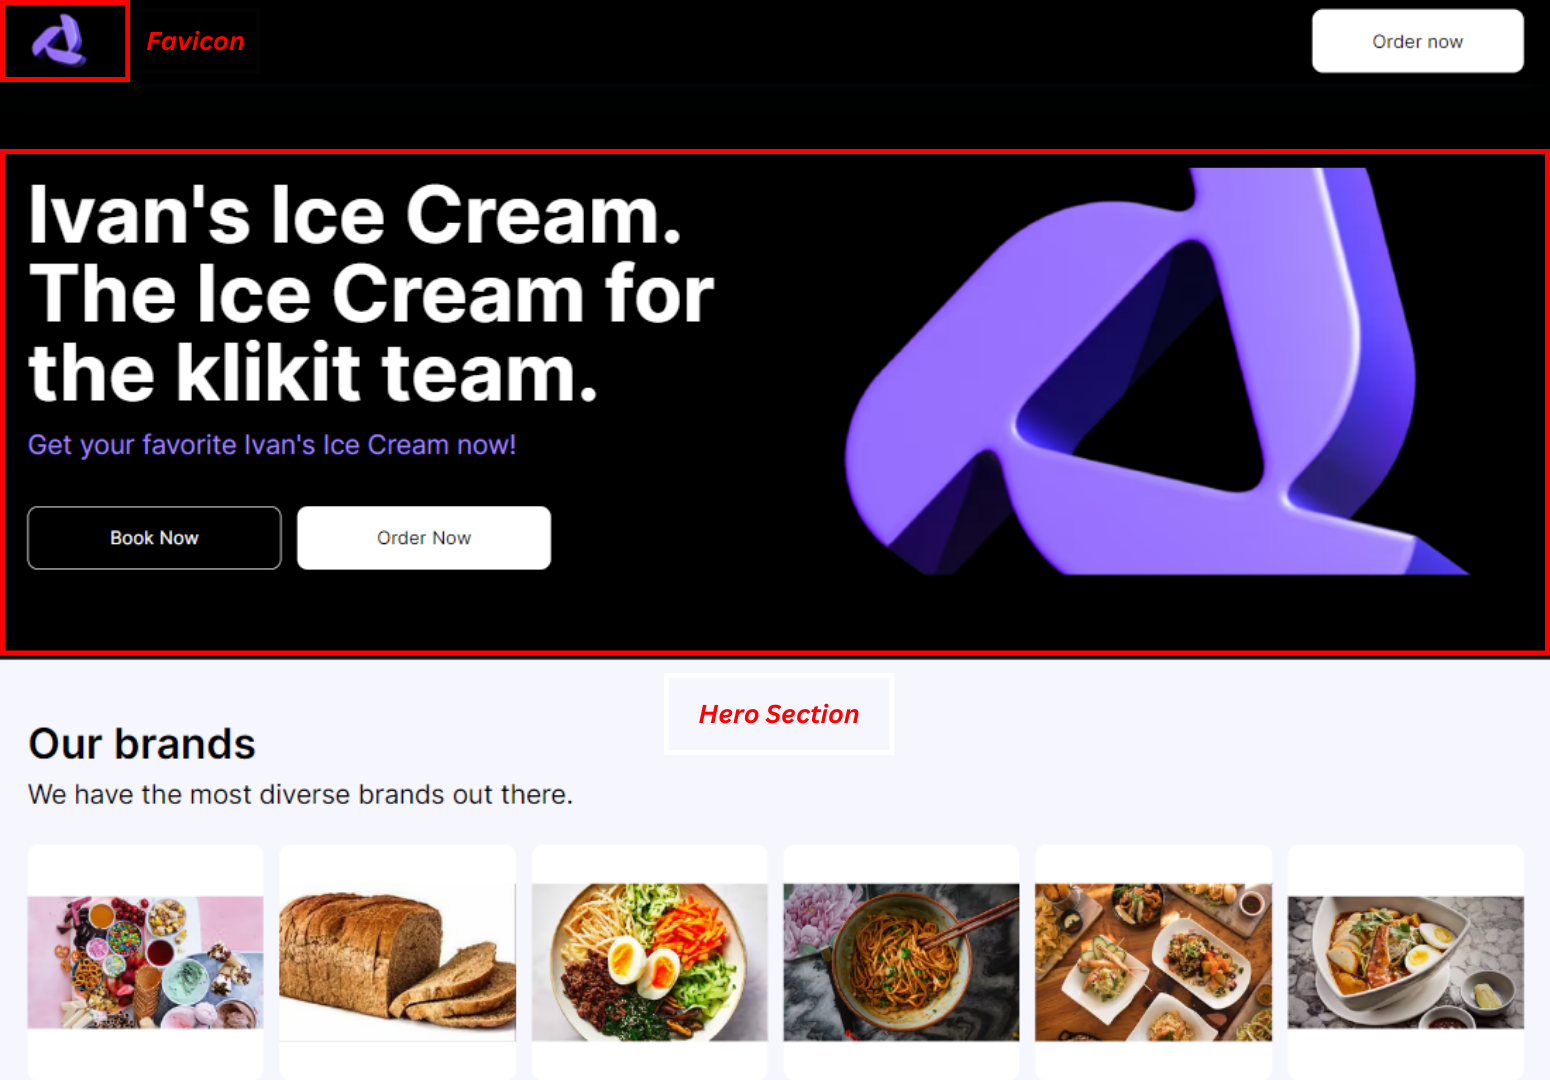Select the bibimbap bowl with eggs thumbnail
The width and height of the screenshot is (1550, 1080).
(649, 962)
